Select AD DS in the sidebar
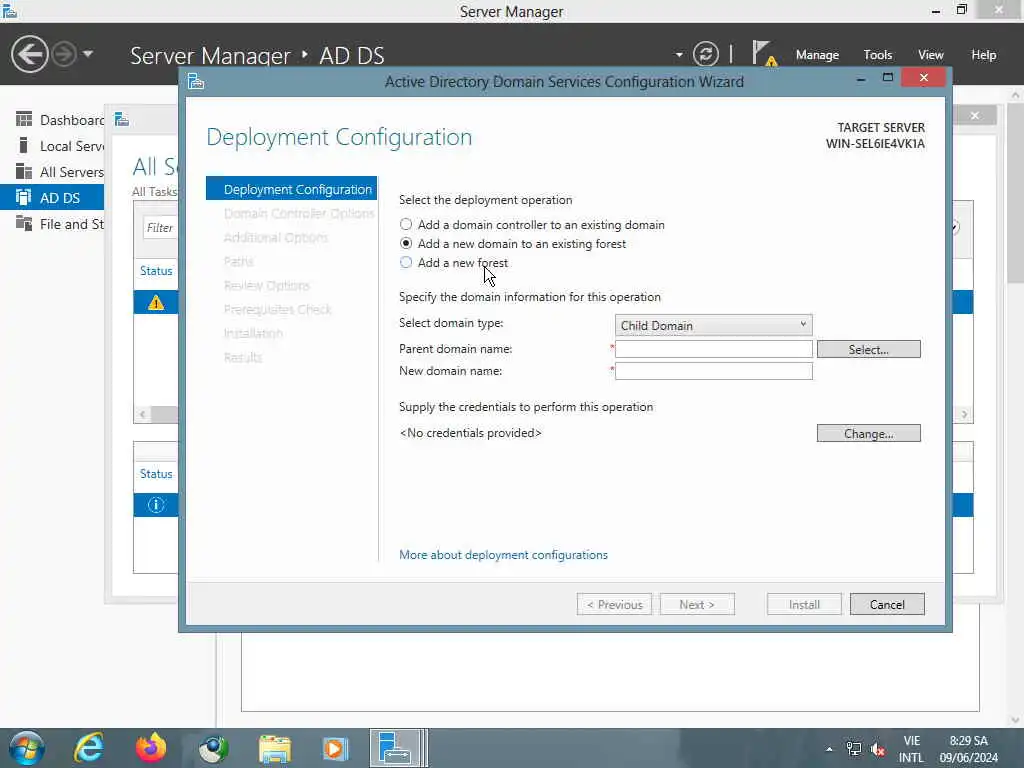Viewport: 1024px width, 768px height. coord(52,198)
